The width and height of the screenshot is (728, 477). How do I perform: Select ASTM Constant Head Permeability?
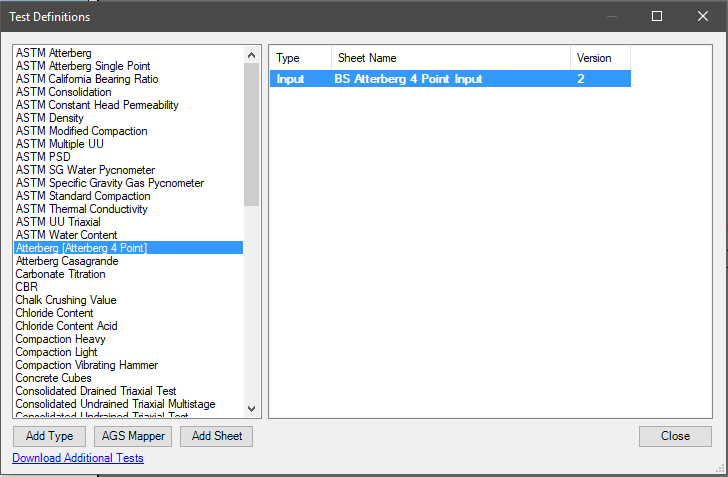pyautogui.click(x=128, y=105)
